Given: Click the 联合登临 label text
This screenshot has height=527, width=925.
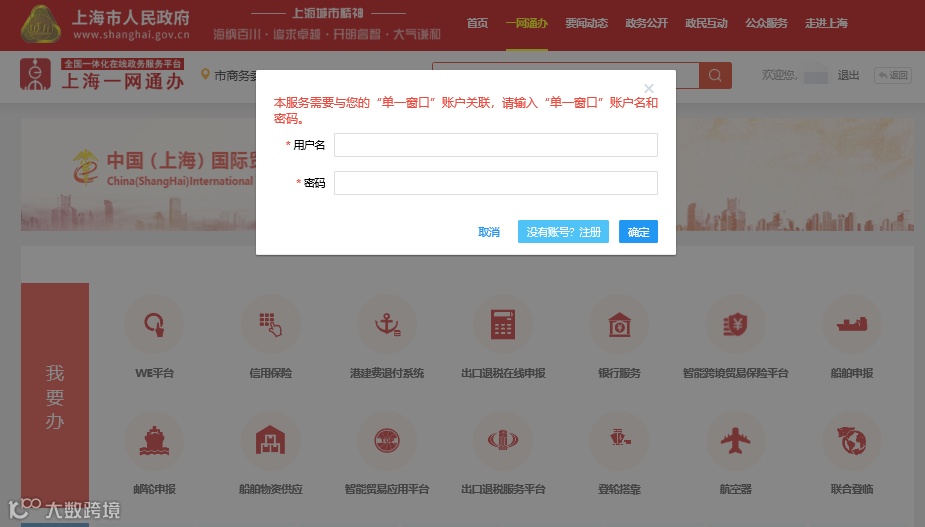Looking at the screenshot, I should click(x=852, y=489).
